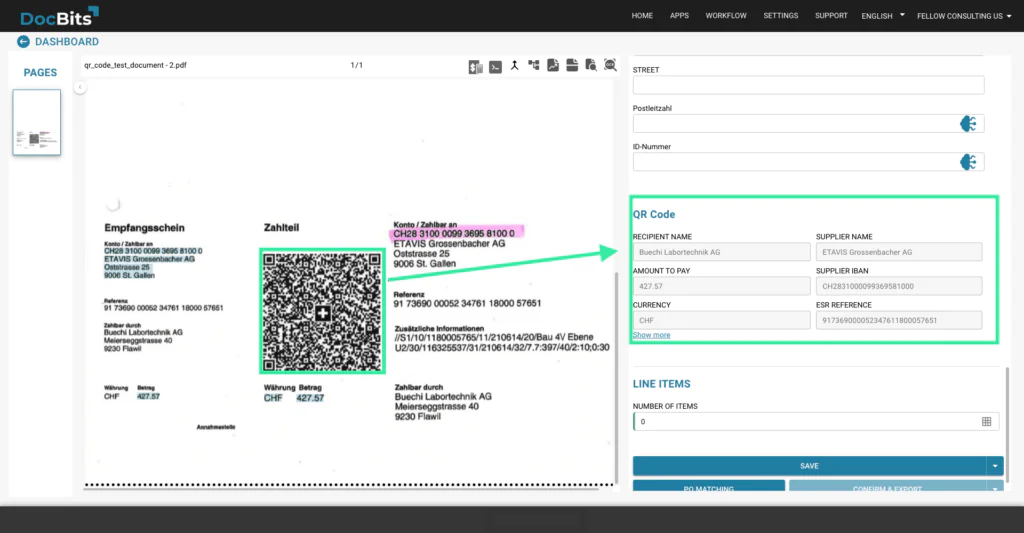Click highlighted amount 427.57 in Empfangsschein
The width and height of the screenshot is (1024, 533).
(148, 396)
